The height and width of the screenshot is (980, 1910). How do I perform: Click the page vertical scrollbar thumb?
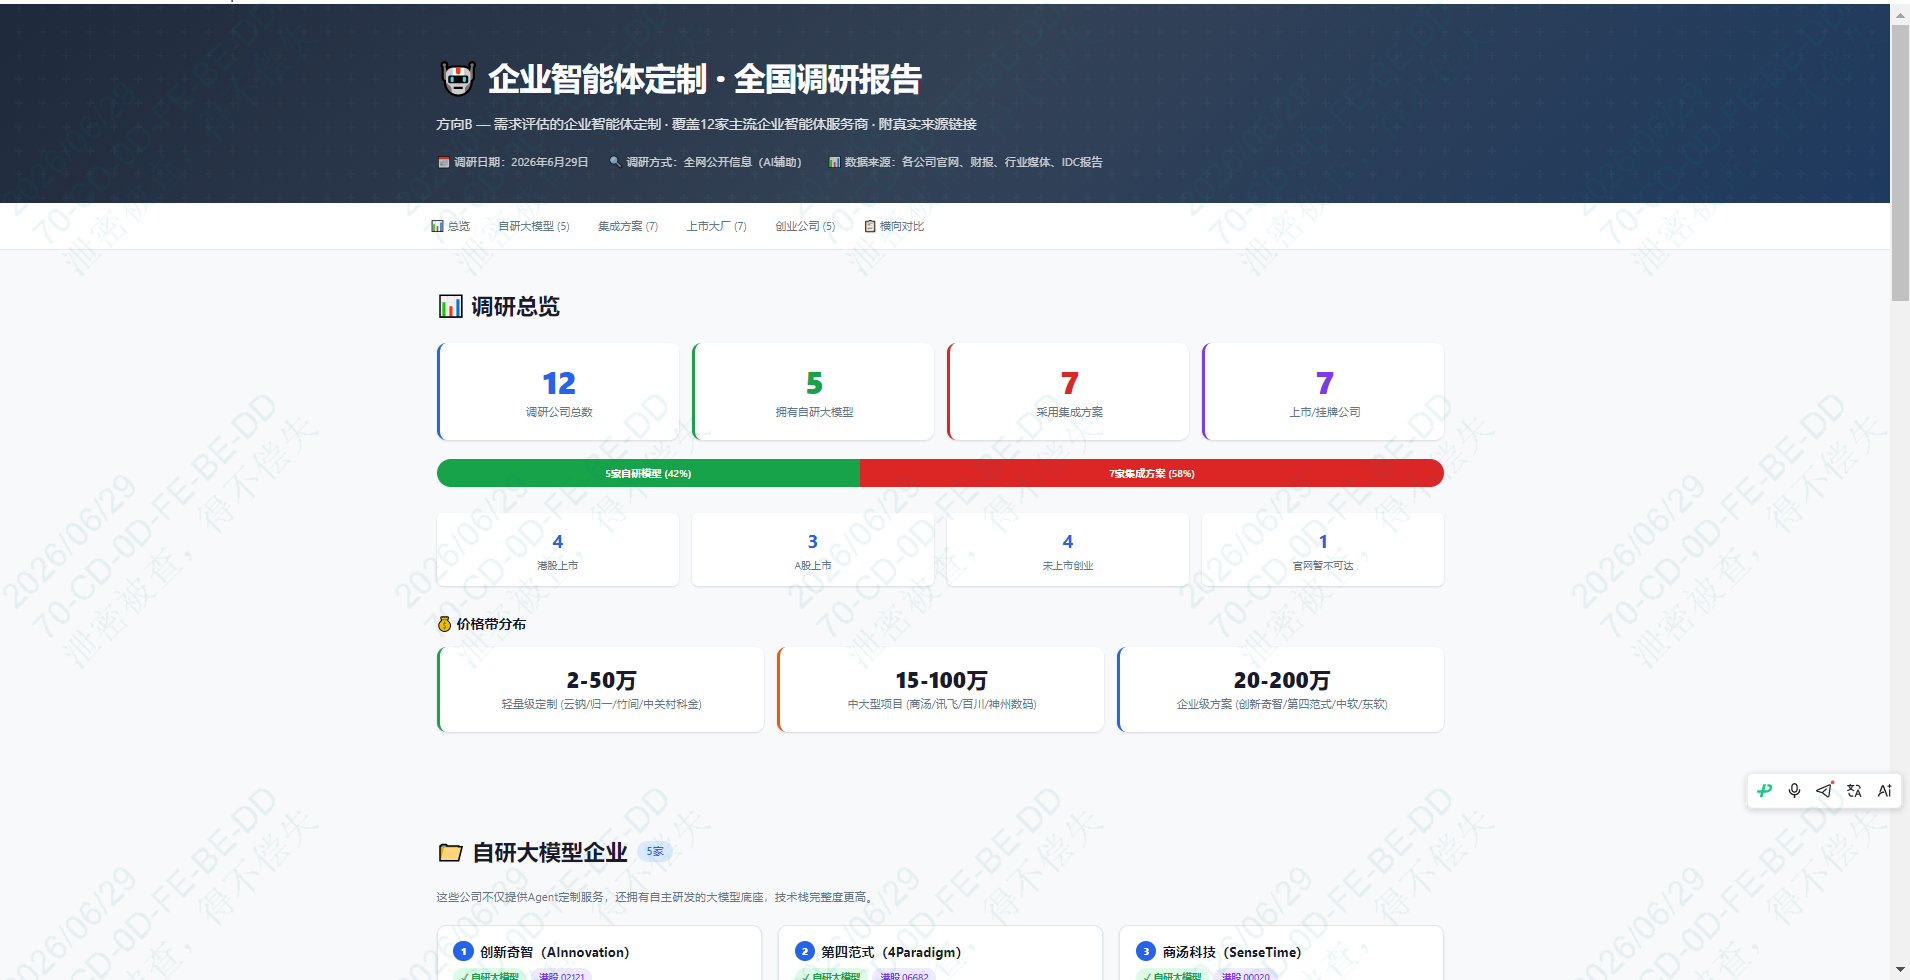(x=1900, y=162)
